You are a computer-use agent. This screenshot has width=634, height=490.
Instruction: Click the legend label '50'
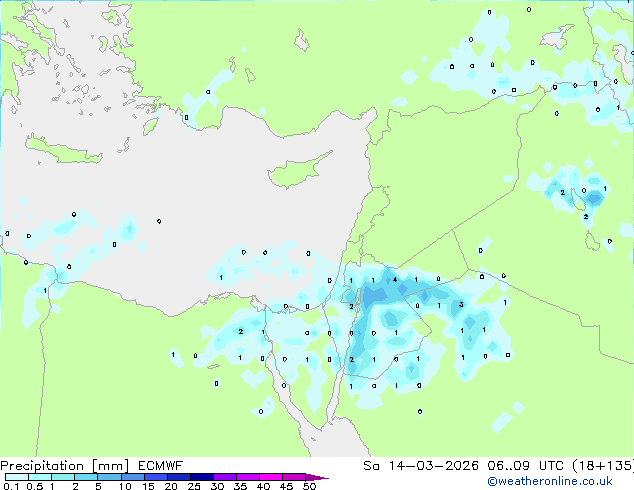pos(309,486)
